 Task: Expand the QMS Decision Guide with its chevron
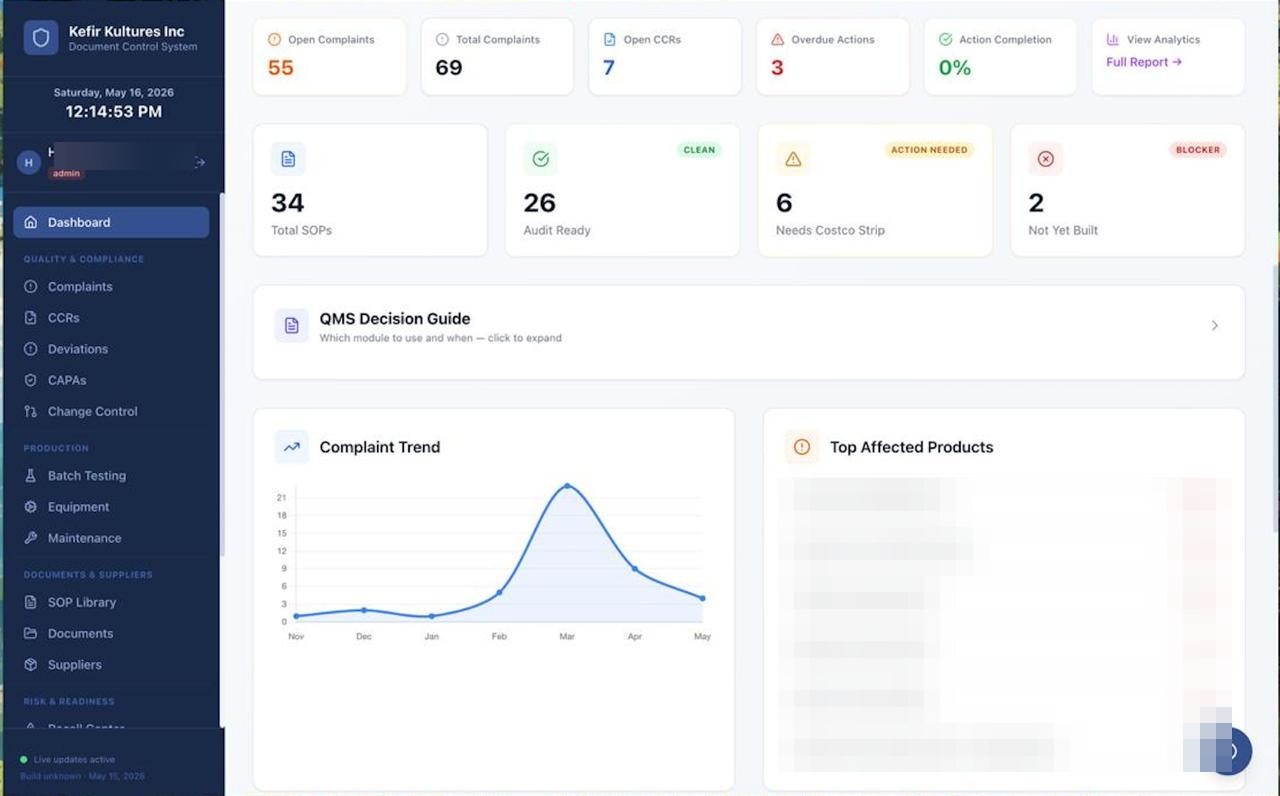click(1215, 325)
